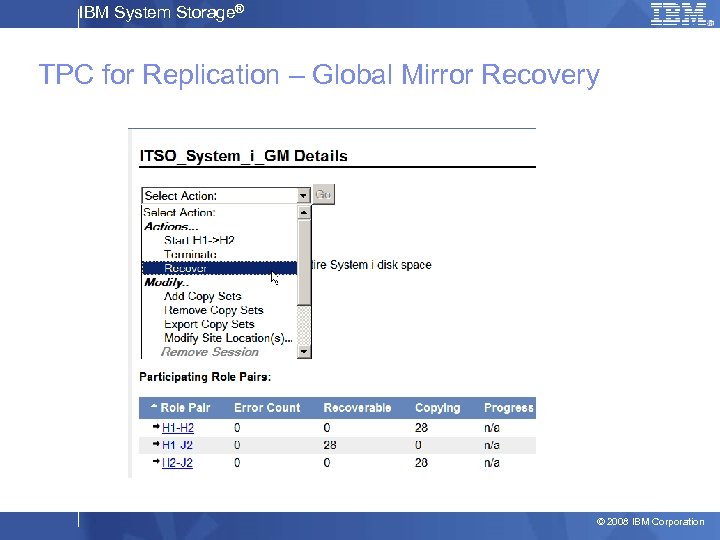Screen dimensions: 720x540
Task: Click the 2008 IBM Corporation copyright text
Action: 650,522
